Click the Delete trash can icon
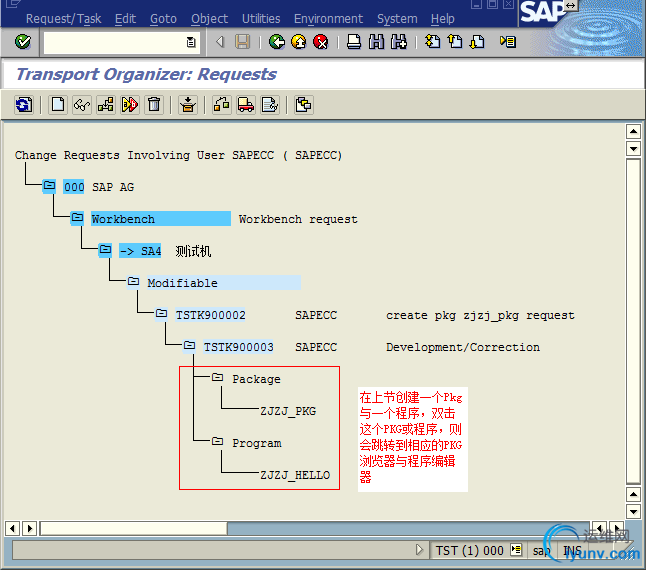The width and height of the screenshot is (646, 570). tap(154, 105)
